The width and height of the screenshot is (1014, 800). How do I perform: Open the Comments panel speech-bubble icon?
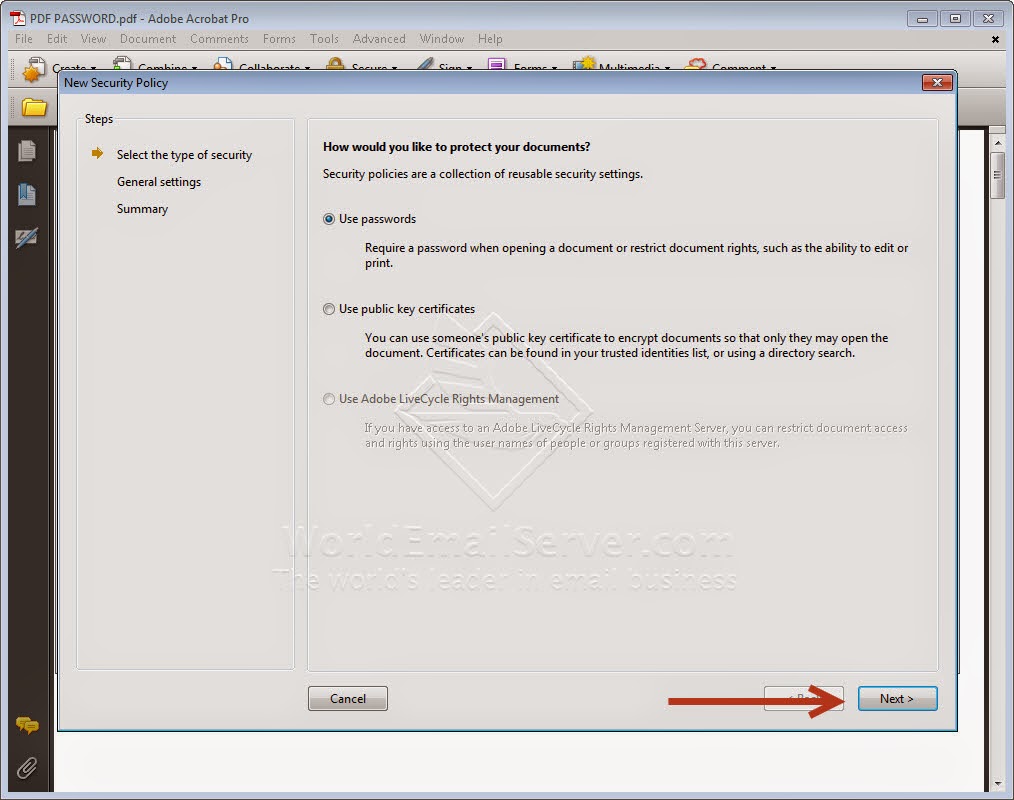pos(27,726)
